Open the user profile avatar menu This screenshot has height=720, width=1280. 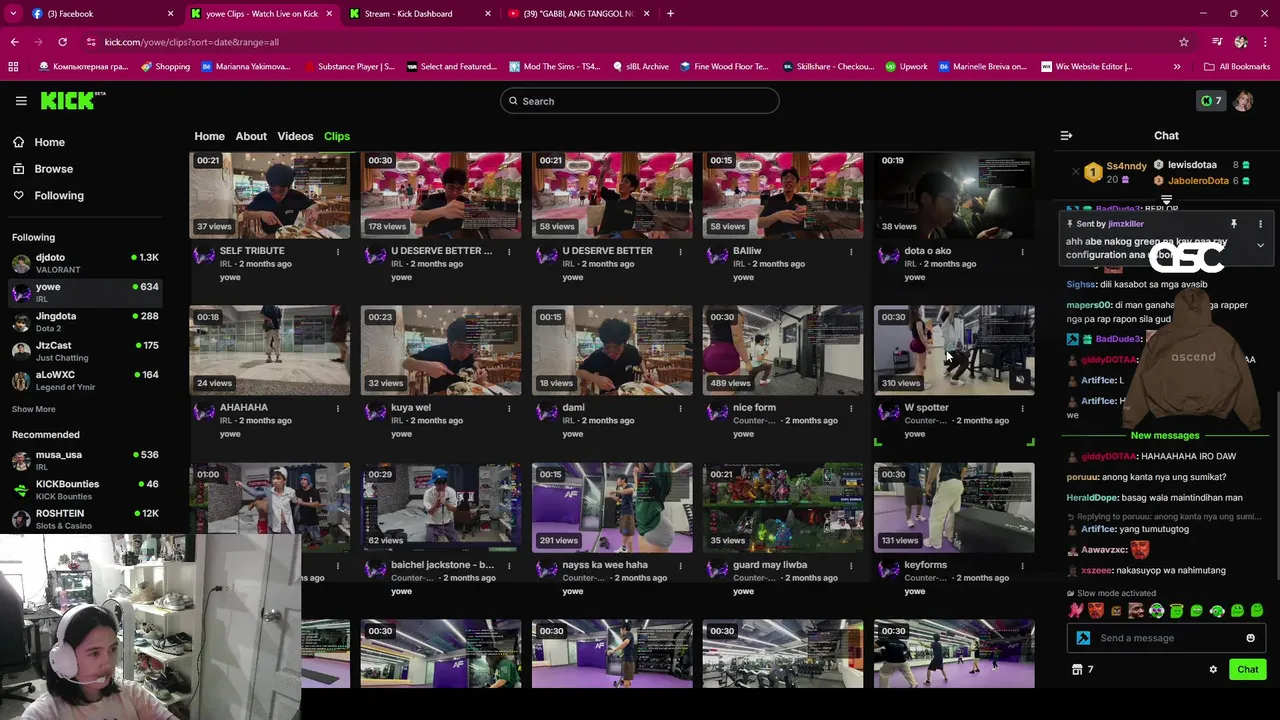[1243, 101]
